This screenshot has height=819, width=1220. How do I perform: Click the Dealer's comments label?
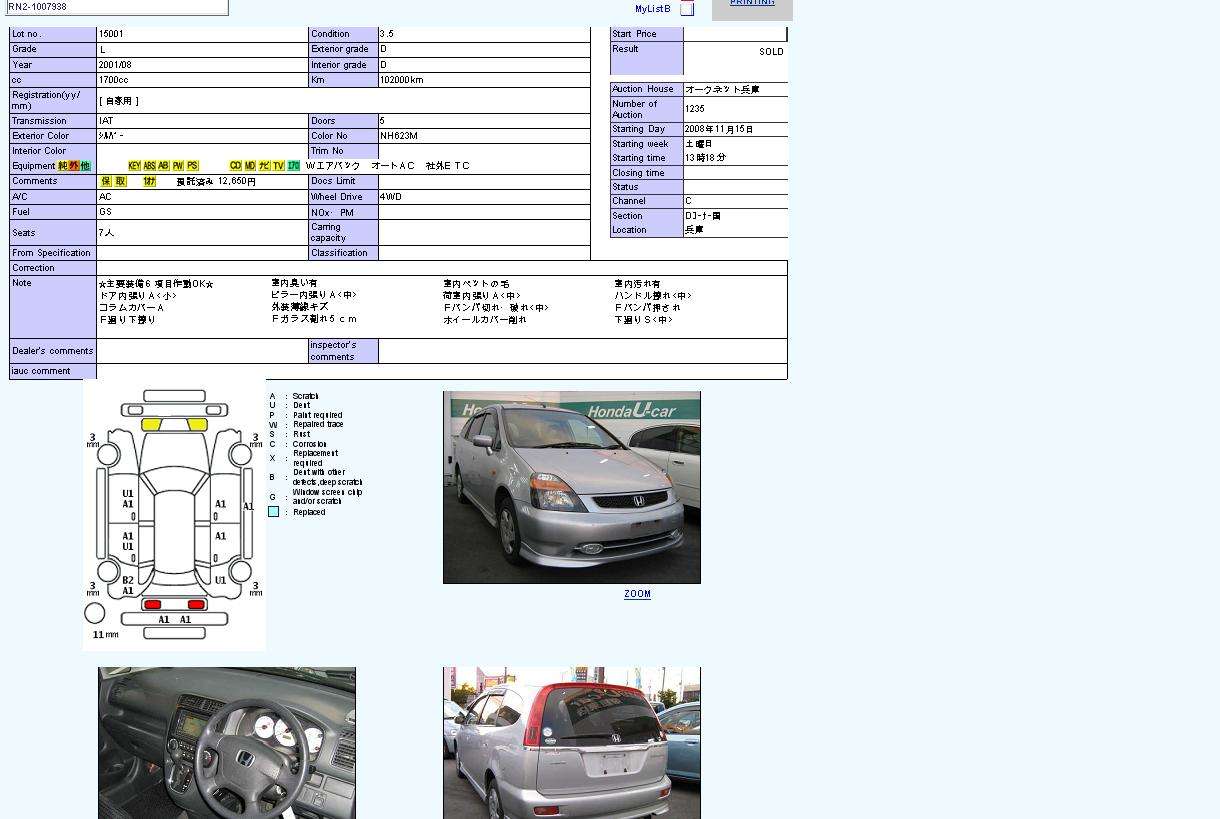[x=52, y=351]
